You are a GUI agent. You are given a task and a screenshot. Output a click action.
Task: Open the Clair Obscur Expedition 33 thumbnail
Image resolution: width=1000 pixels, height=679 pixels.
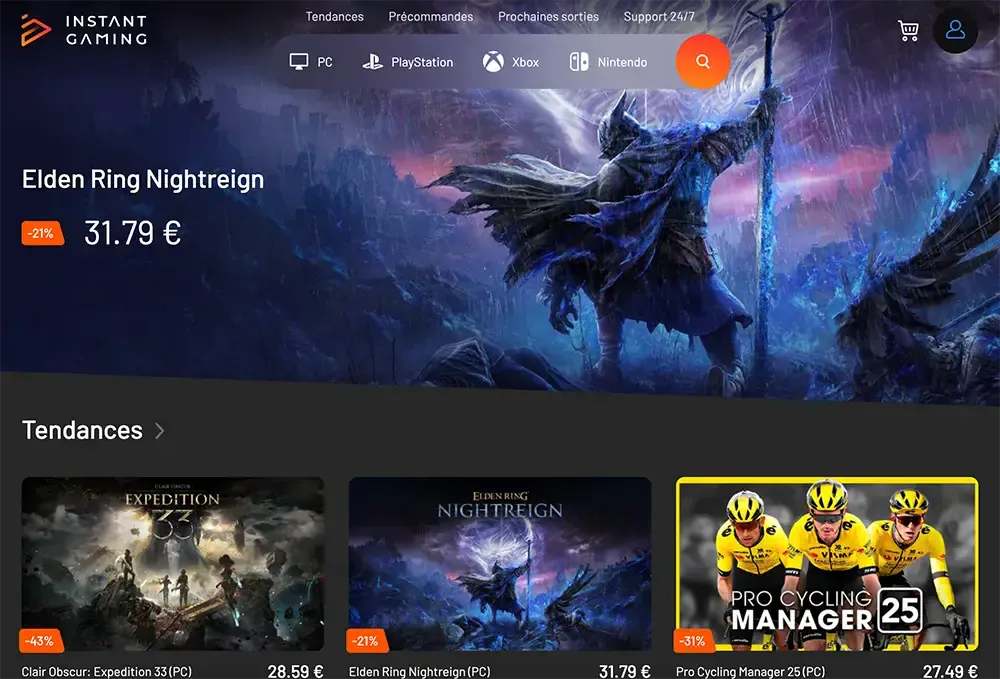click(173, 564)
